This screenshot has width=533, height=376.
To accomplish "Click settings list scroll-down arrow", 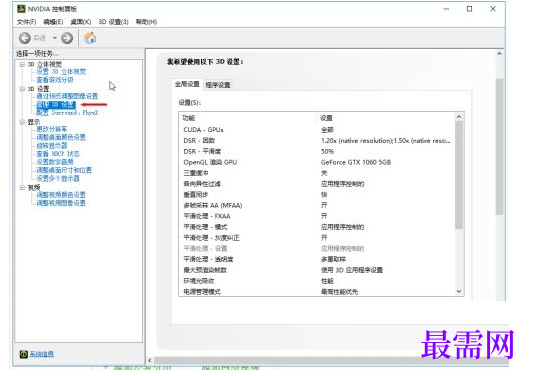I will pos(459,291).
